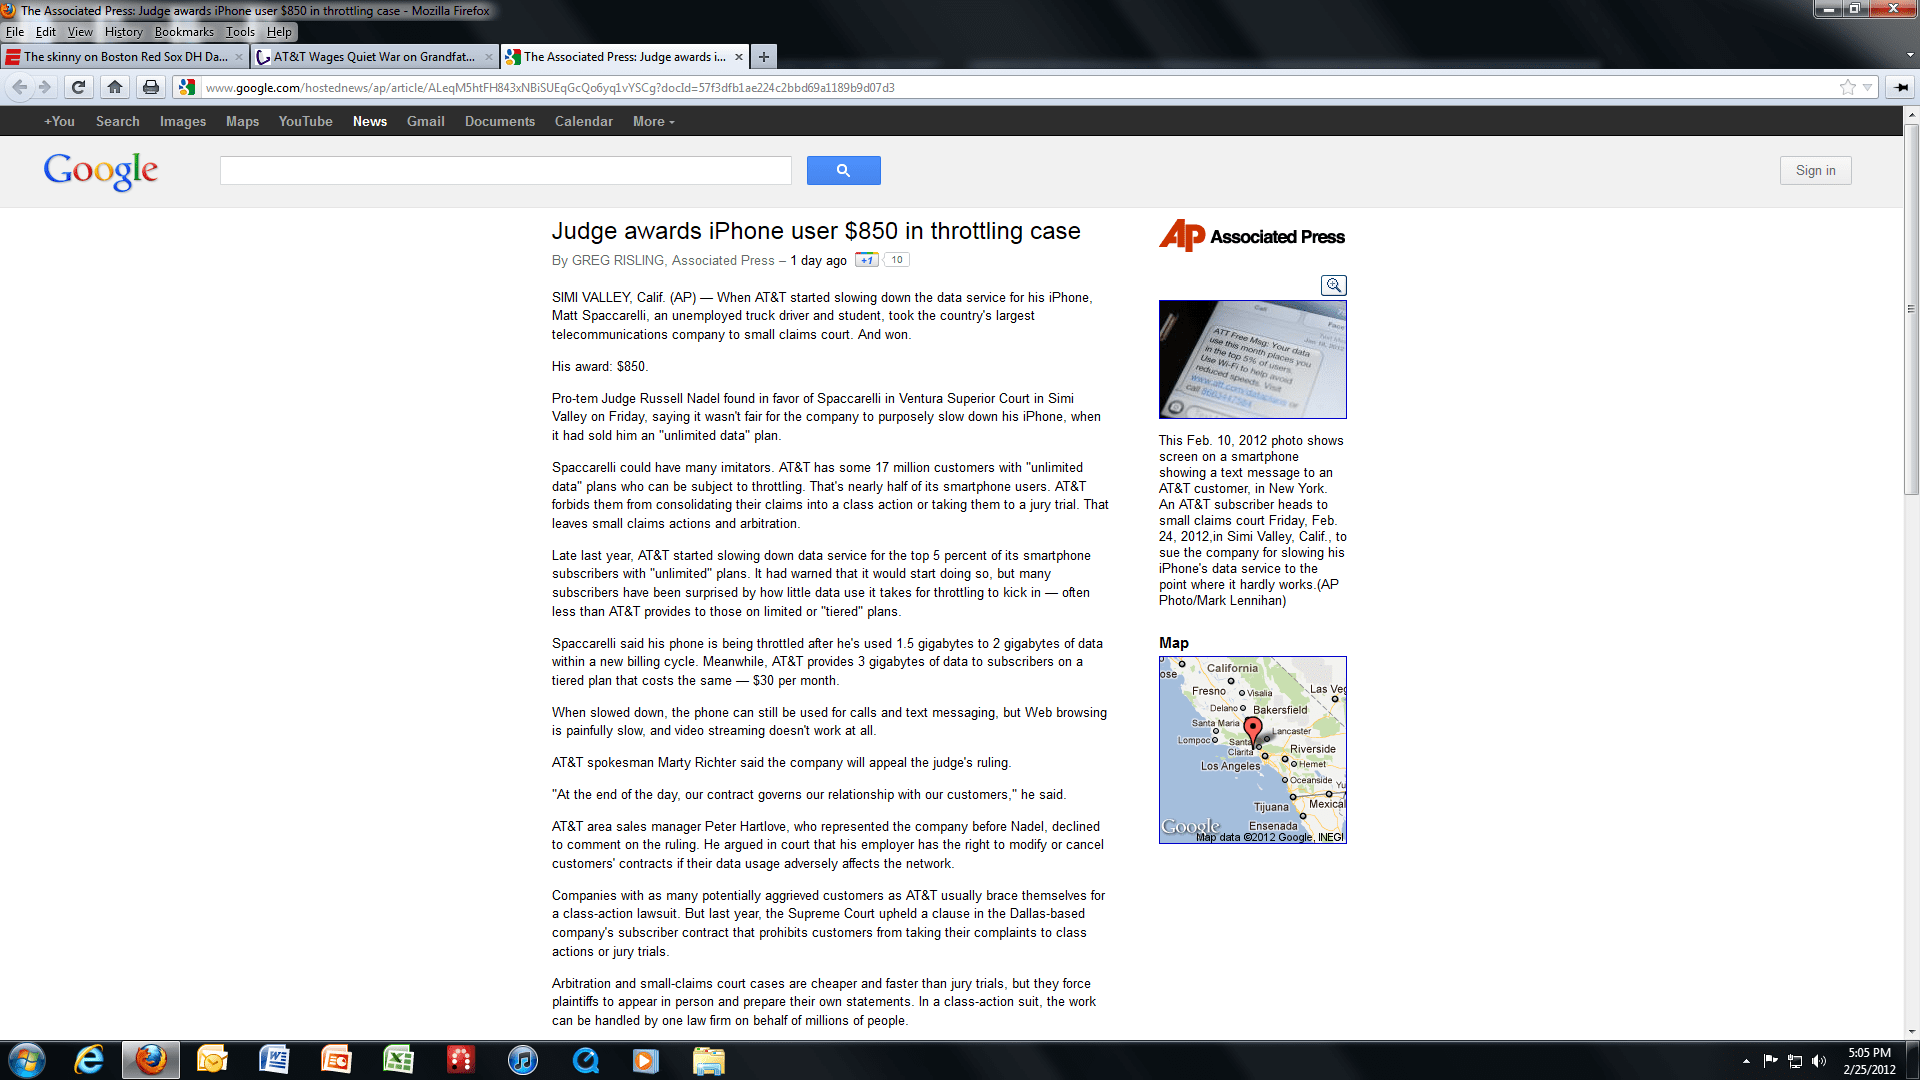Click the California map thumbnail
The height and width of the screenshot is (1080, 1920).
(x=1253, y=750)
